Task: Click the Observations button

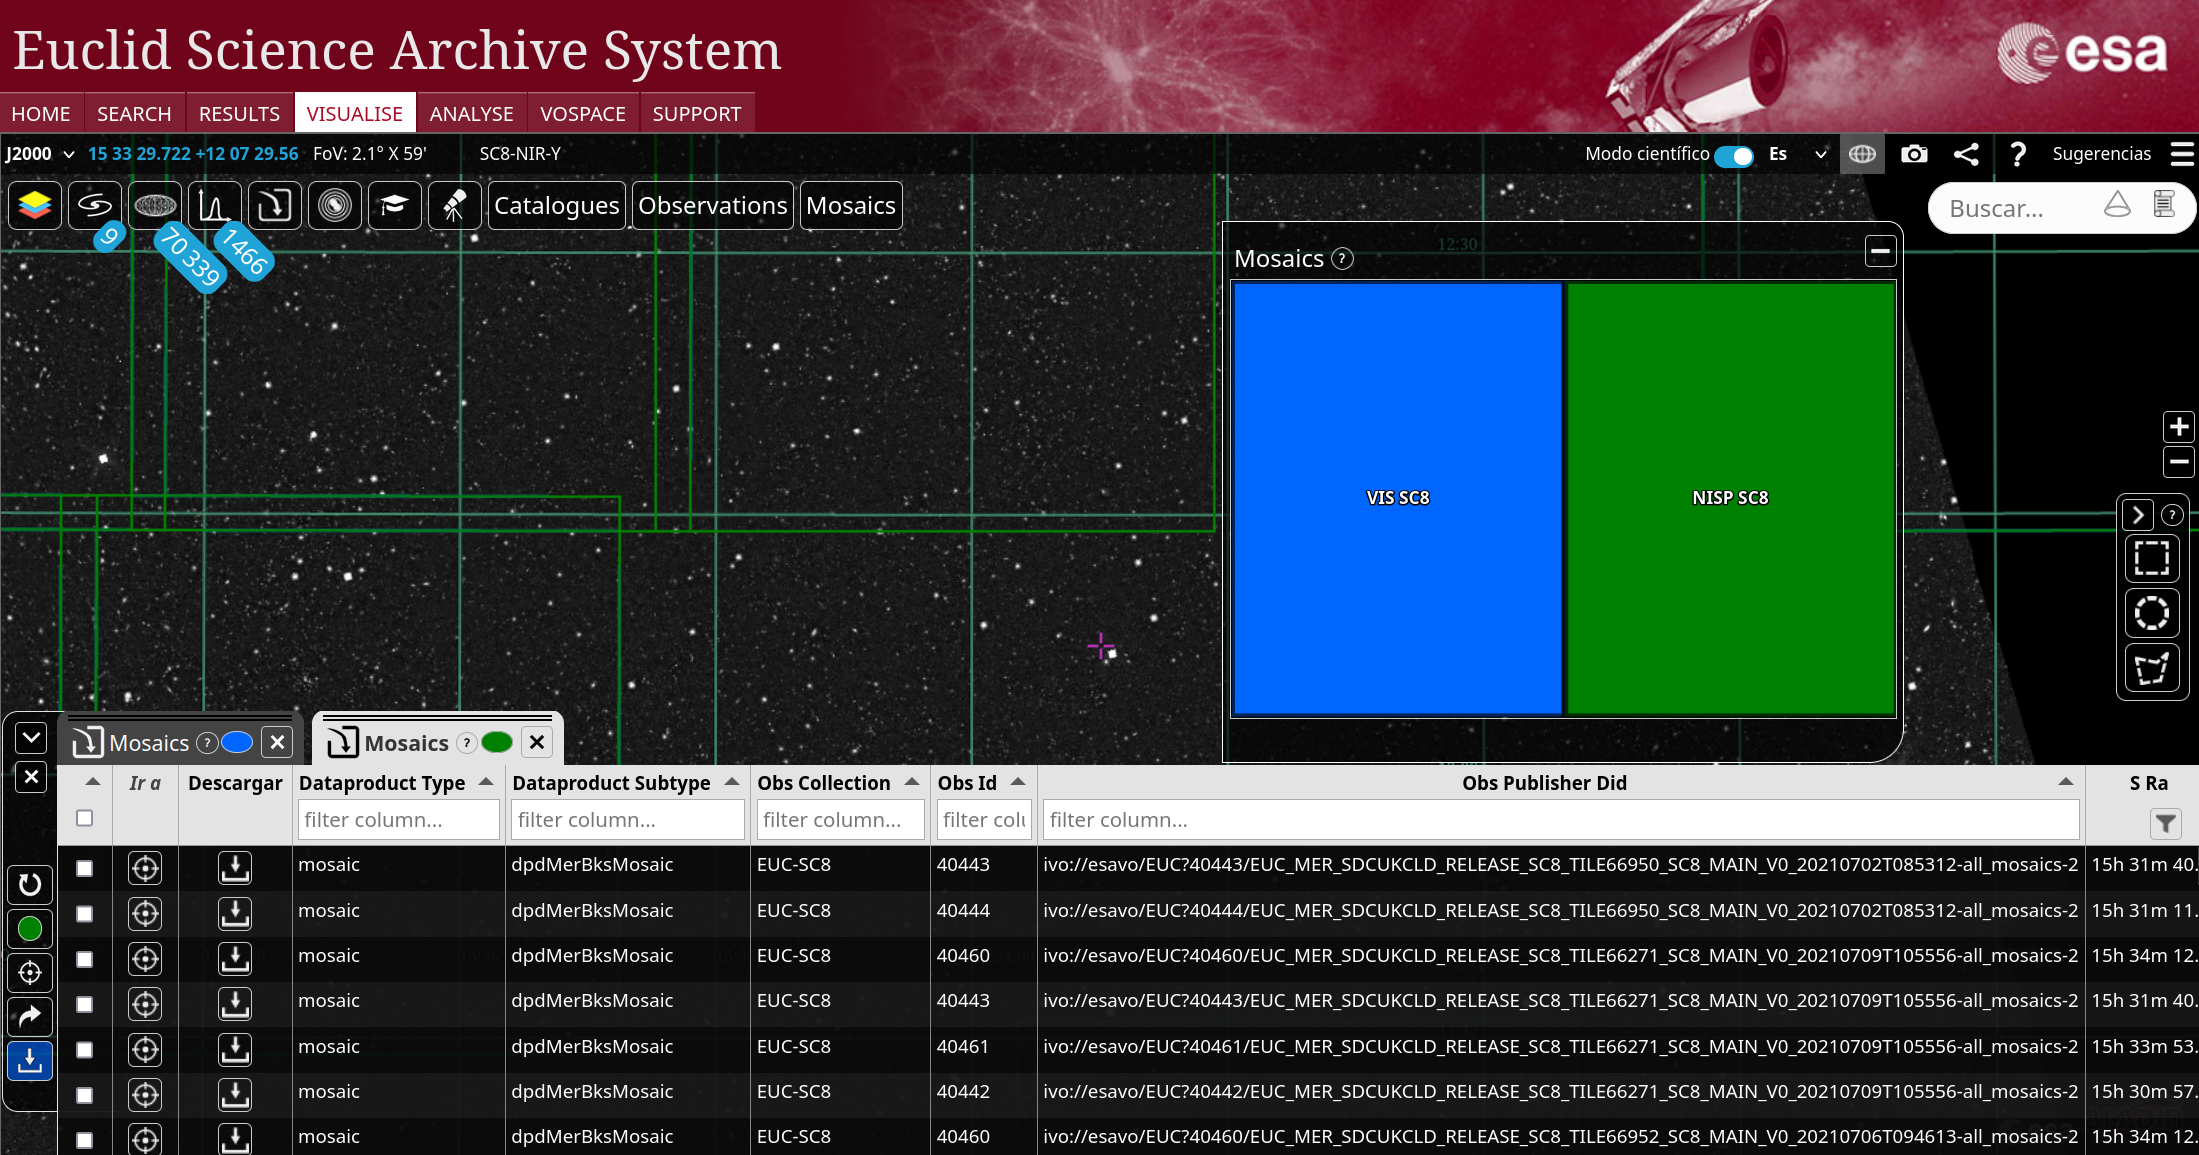Action: point(713,206)
